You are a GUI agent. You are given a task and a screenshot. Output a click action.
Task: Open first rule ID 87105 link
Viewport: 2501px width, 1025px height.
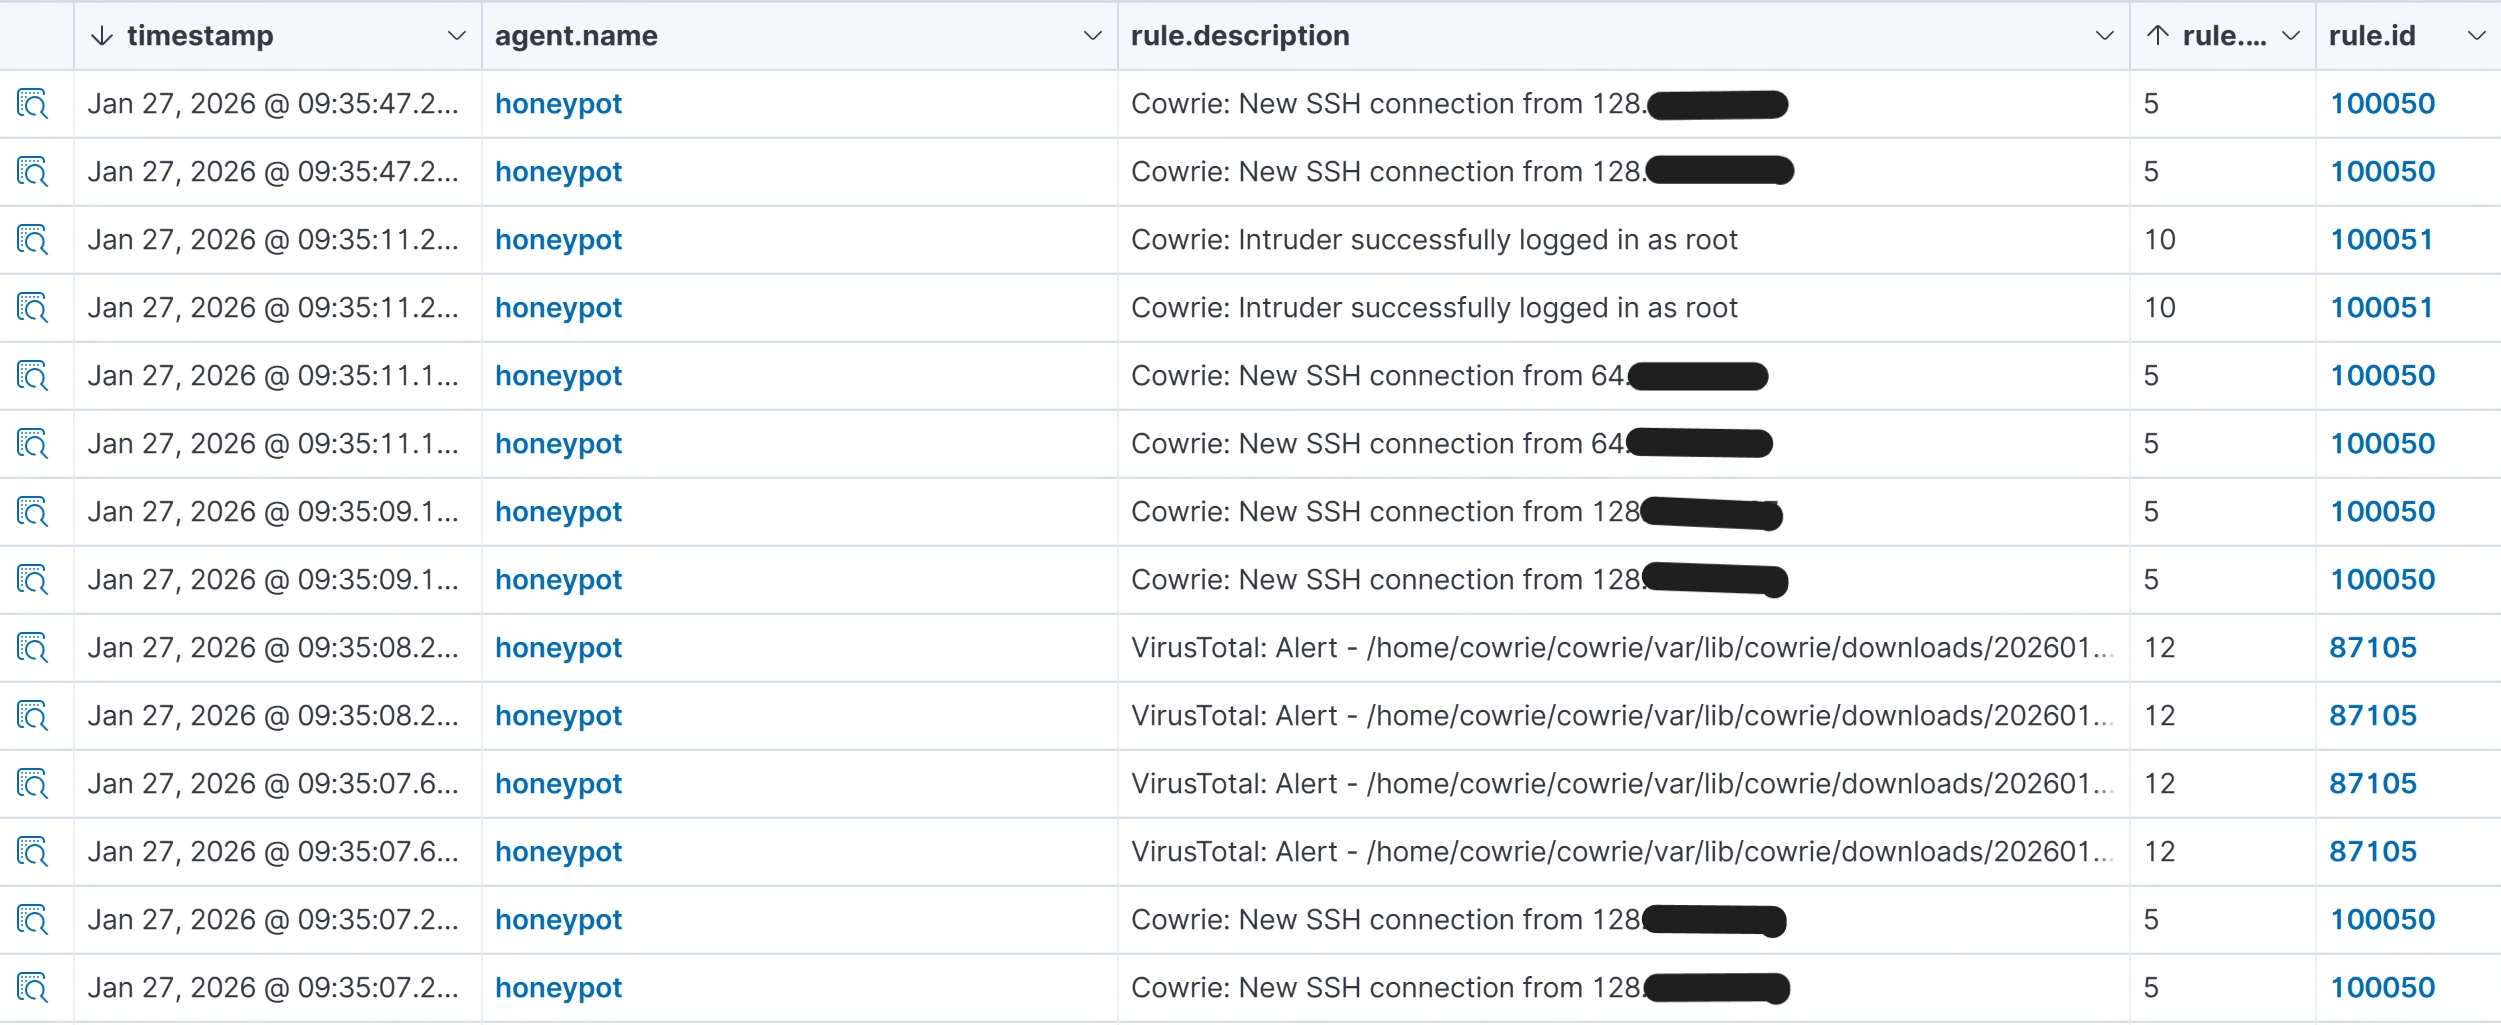pyautogui.click(x=2372, y=648)
